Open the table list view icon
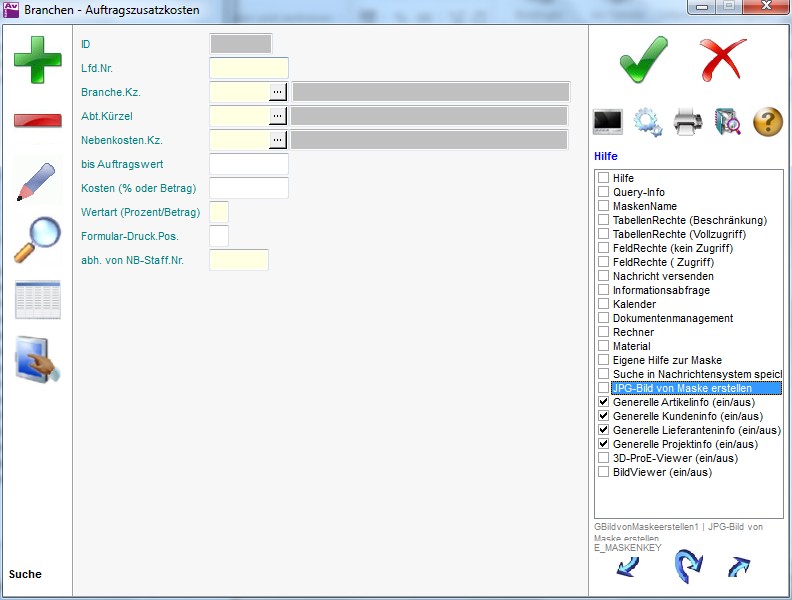This screenshot has height=600, width=792. tap(37, 300)
